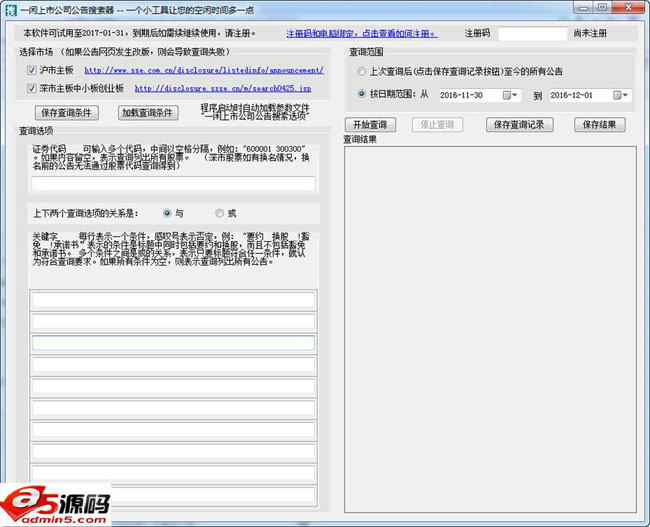Image resolution: width=650 pixels, height=527 pixels.
Task: Open the sse.com.cn announcement link
Action: 204,70
